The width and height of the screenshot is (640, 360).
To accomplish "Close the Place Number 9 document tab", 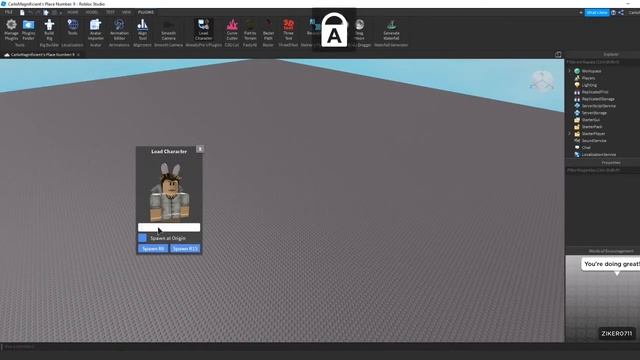I will pyautogui.click(x=78, y=54).
